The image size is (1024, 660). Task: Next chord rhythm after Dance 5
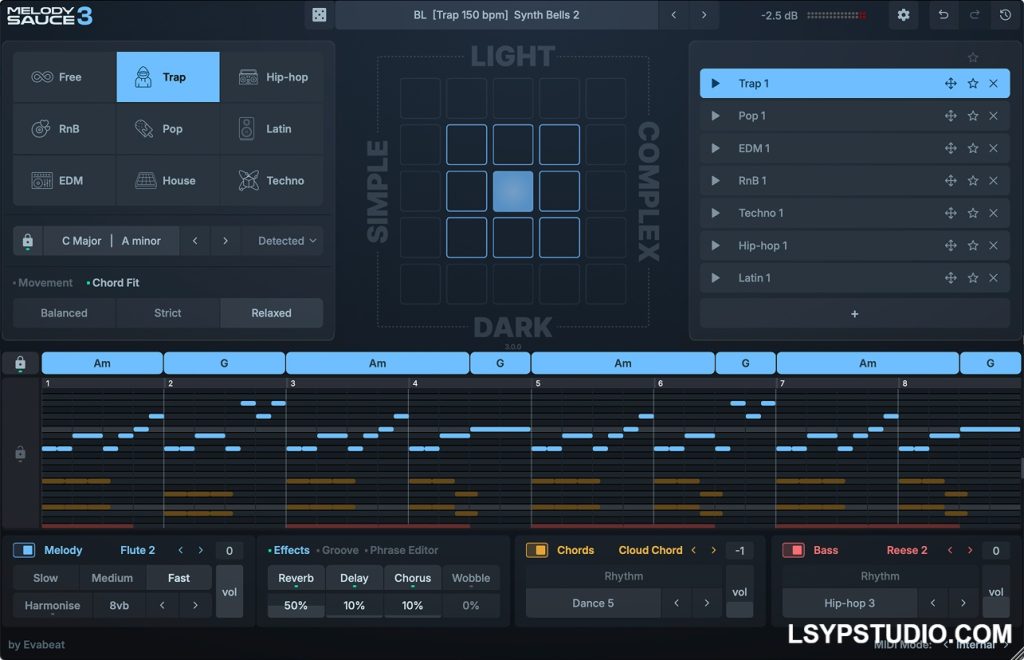click(x=707, y=603)
